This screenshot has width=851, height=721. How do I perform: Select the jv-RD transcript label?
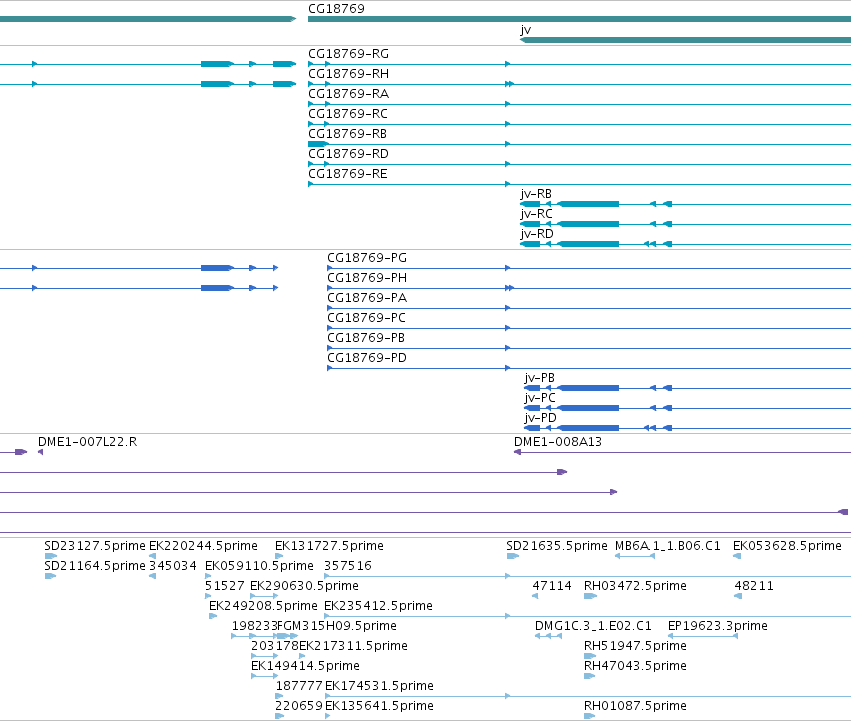537,235
